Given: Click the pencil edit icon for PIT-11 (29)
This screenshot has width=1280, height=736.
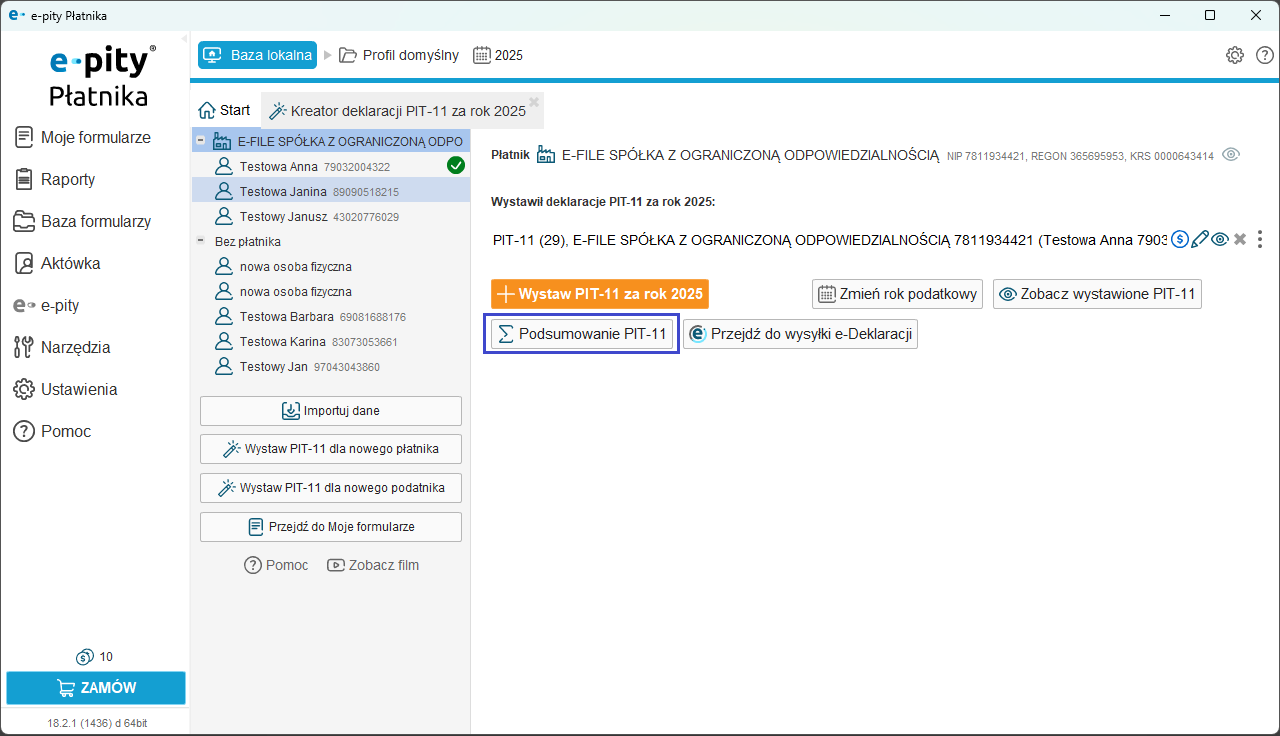Looking at the screenshot, I should point(1200,240).
